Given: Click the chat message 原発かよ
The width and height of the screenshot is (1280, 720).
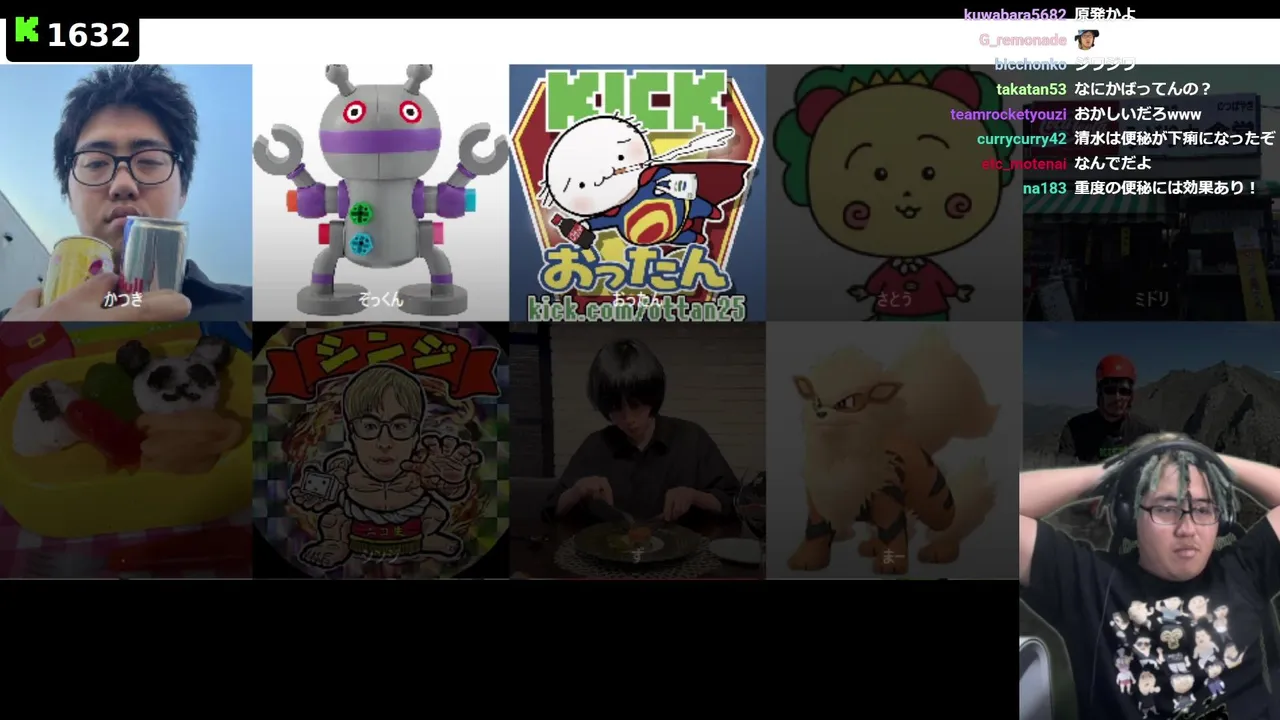Looking at the screenshot, I should click(1105, 14).
